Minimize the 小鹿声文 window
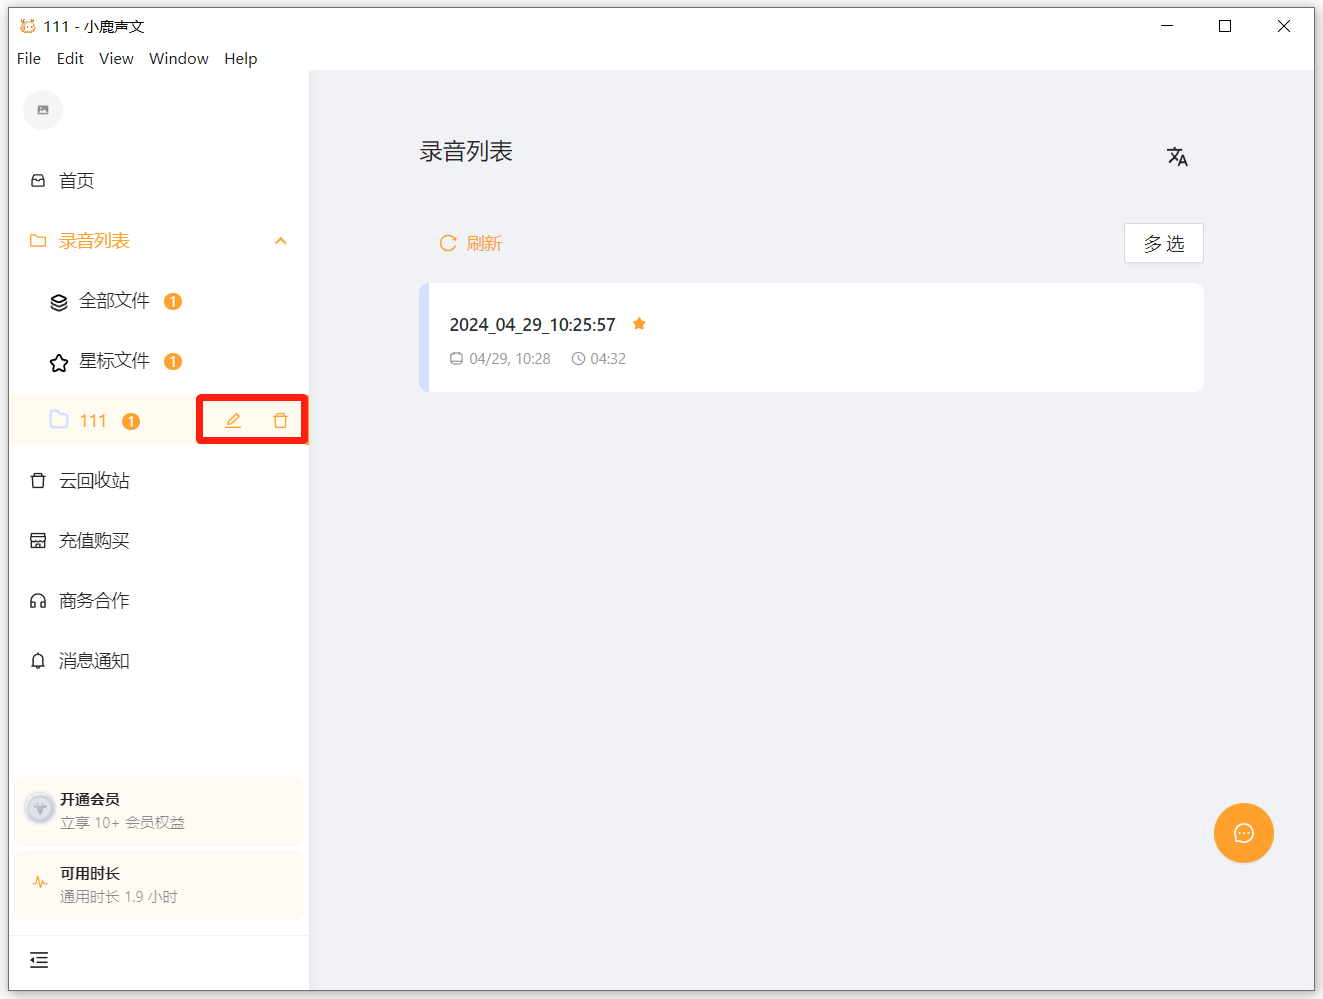 (1167, 26)
